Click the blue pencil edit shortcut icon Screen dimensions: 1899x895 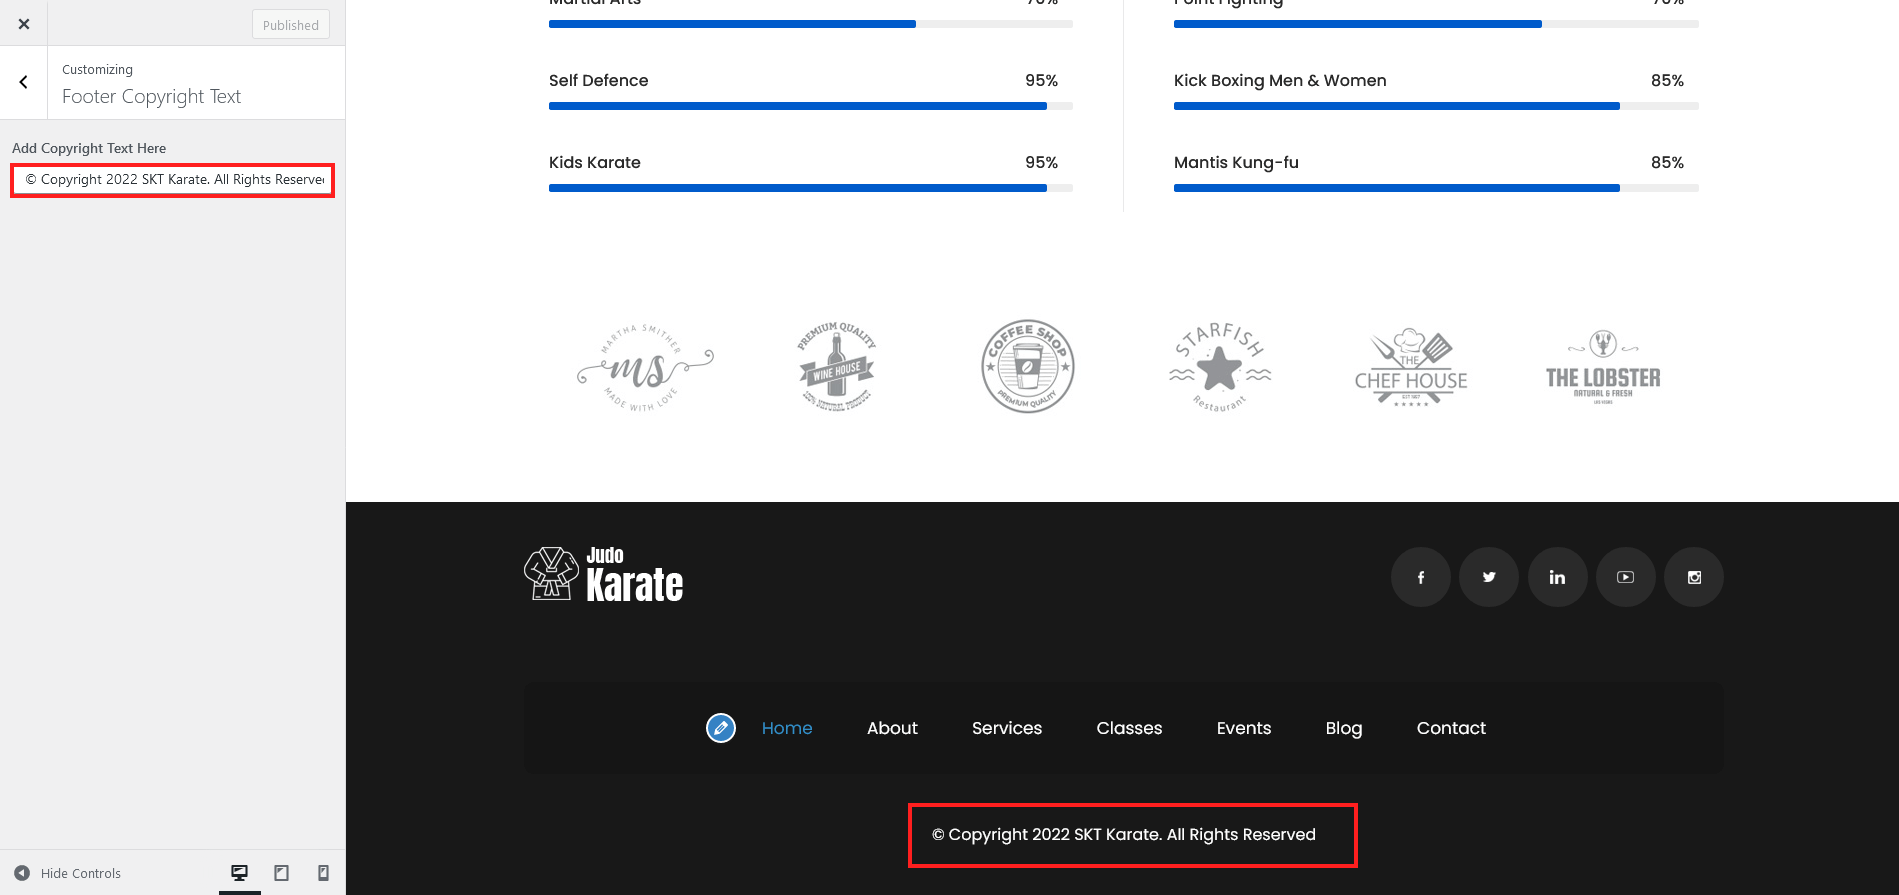pyautogui.click(x=721, y=728)
